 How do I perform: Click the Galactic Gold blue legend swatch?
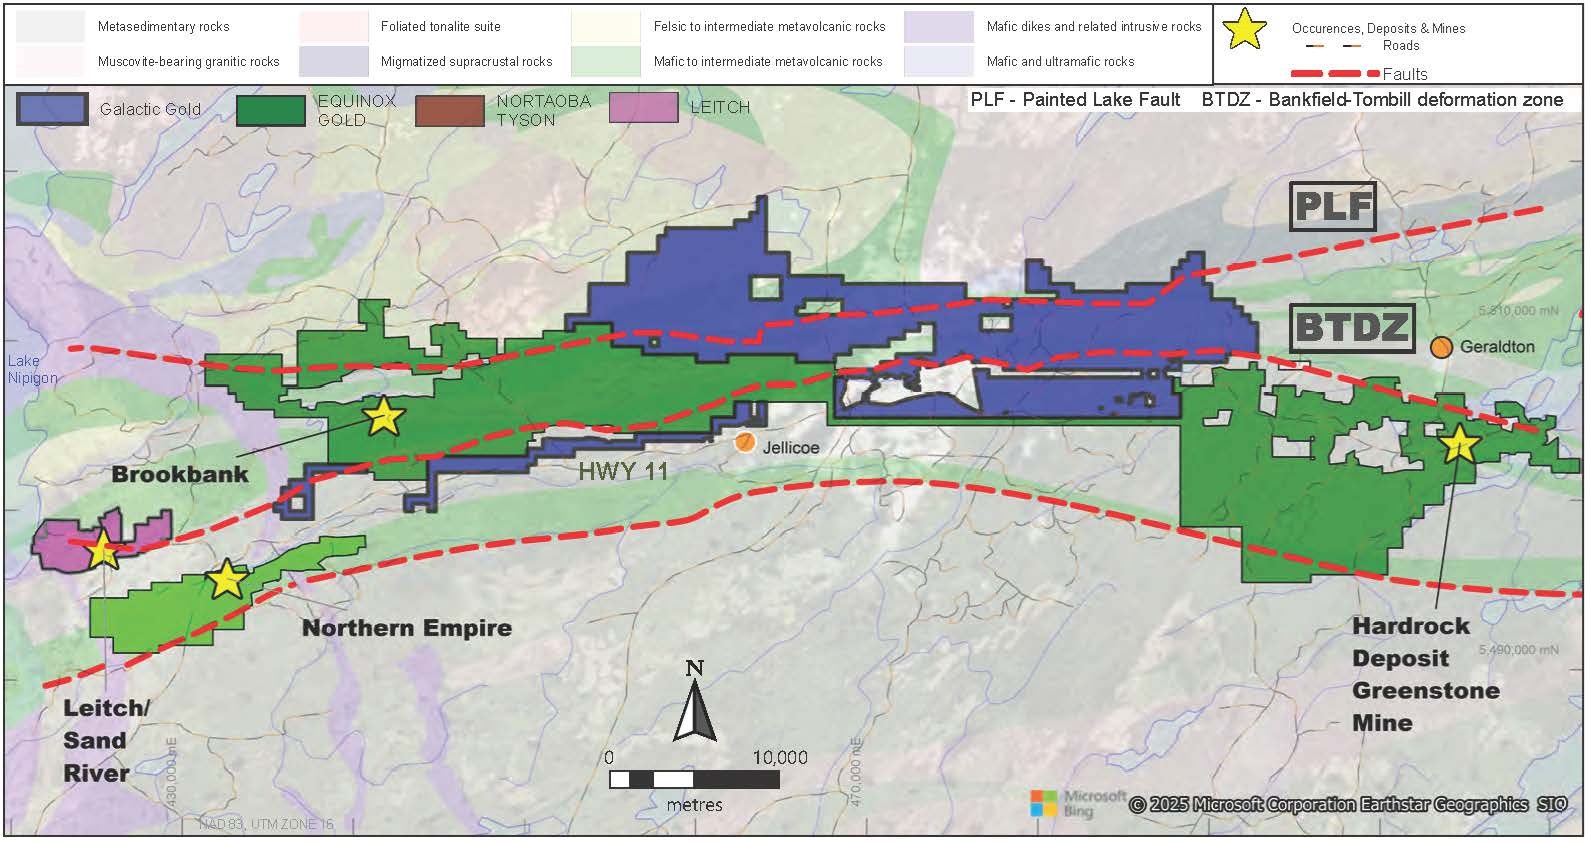click(x=51, y=109)
